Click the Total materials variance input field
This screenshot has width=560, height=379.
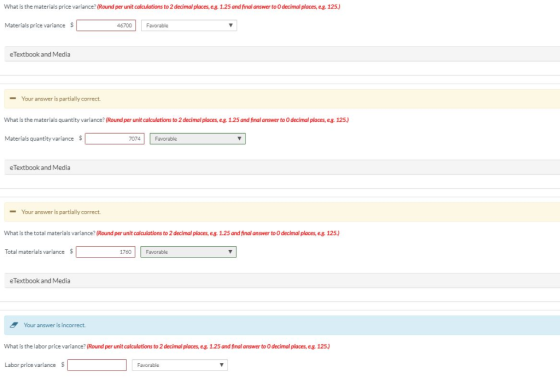click(106, 252)
